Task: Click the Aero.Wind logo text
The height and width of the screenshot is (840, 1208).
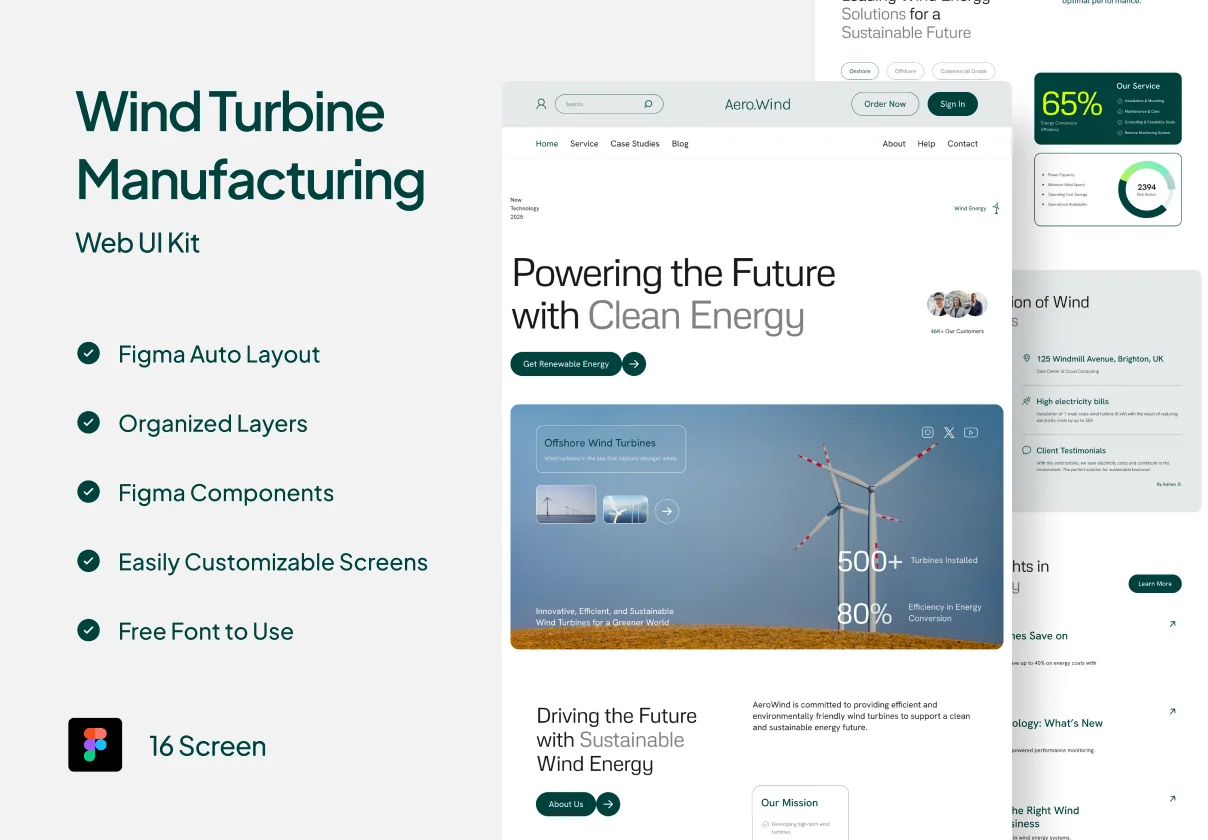Action: click(758, 104)
